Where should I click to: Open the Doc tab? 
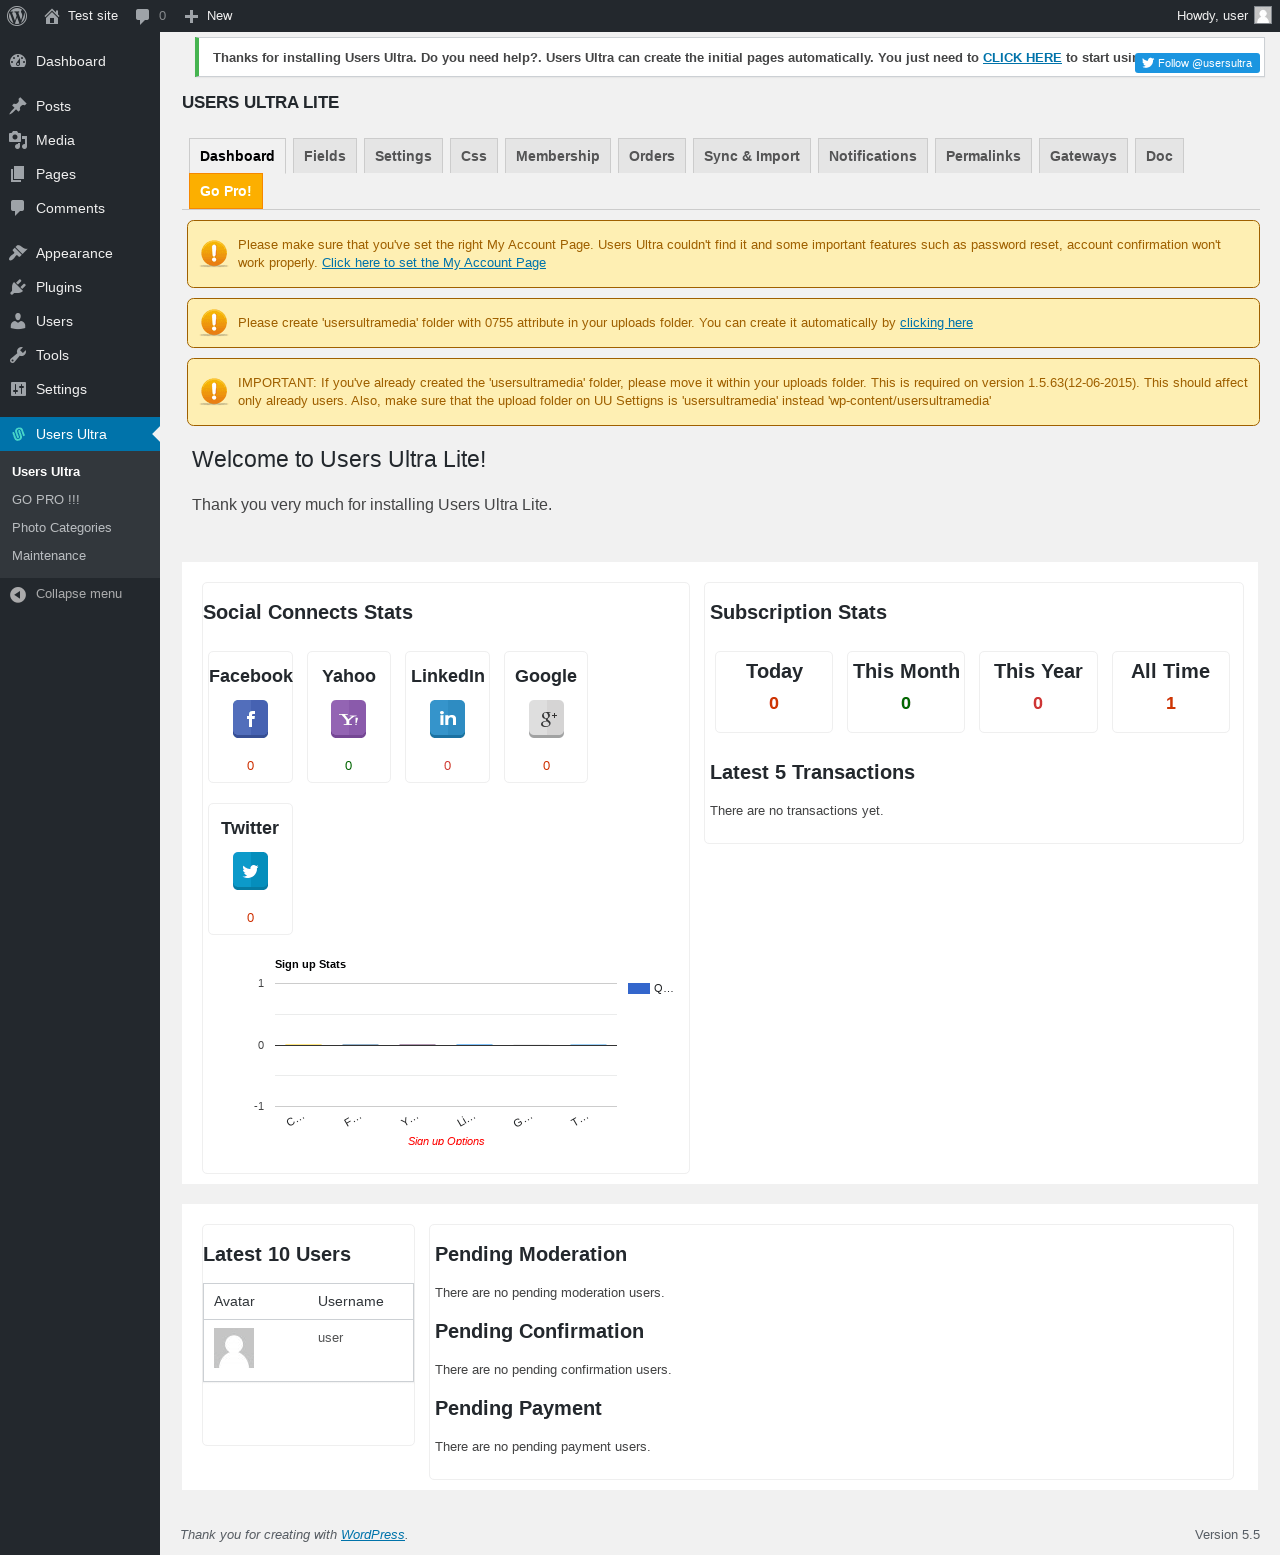pyautogui.click(x=1159, y=156)
